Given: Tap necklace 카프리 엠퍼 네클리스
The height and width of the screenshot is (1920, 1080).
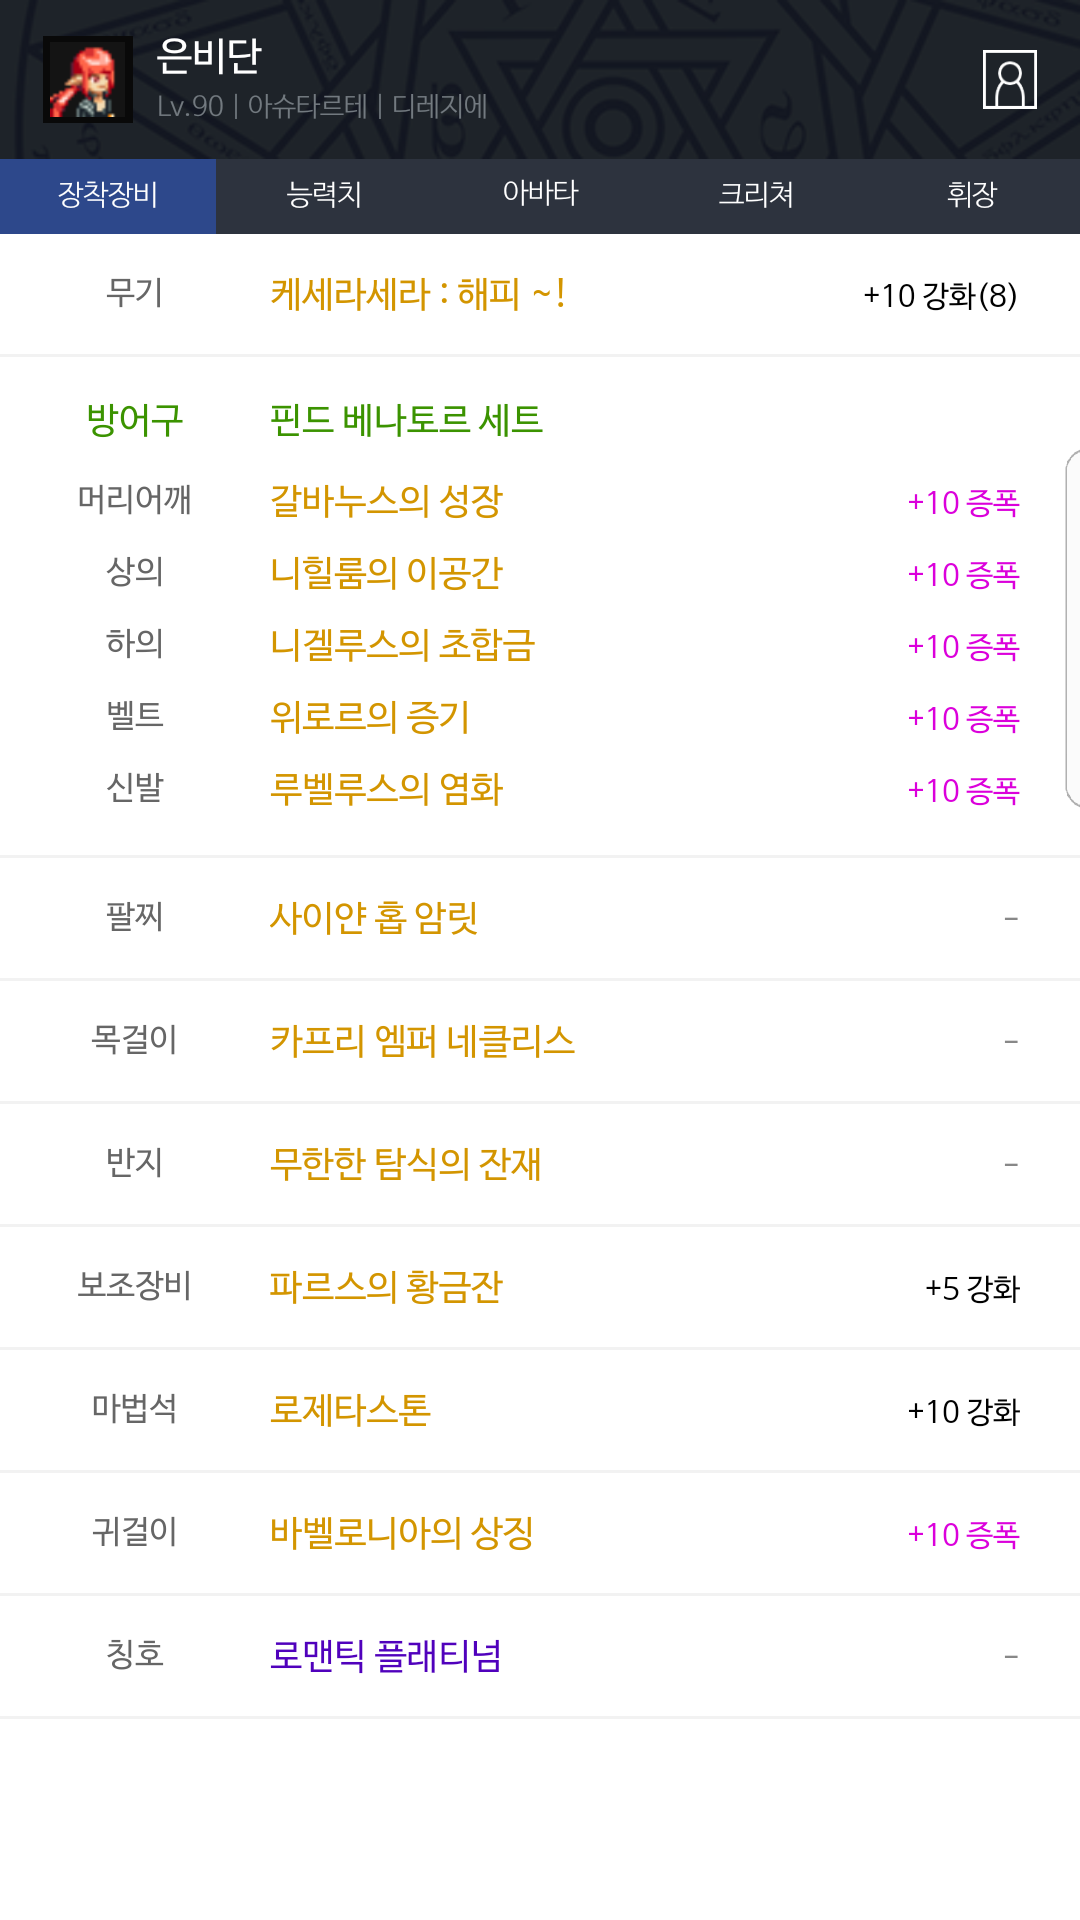Looking at the screenshot, I should [422, 1041].
